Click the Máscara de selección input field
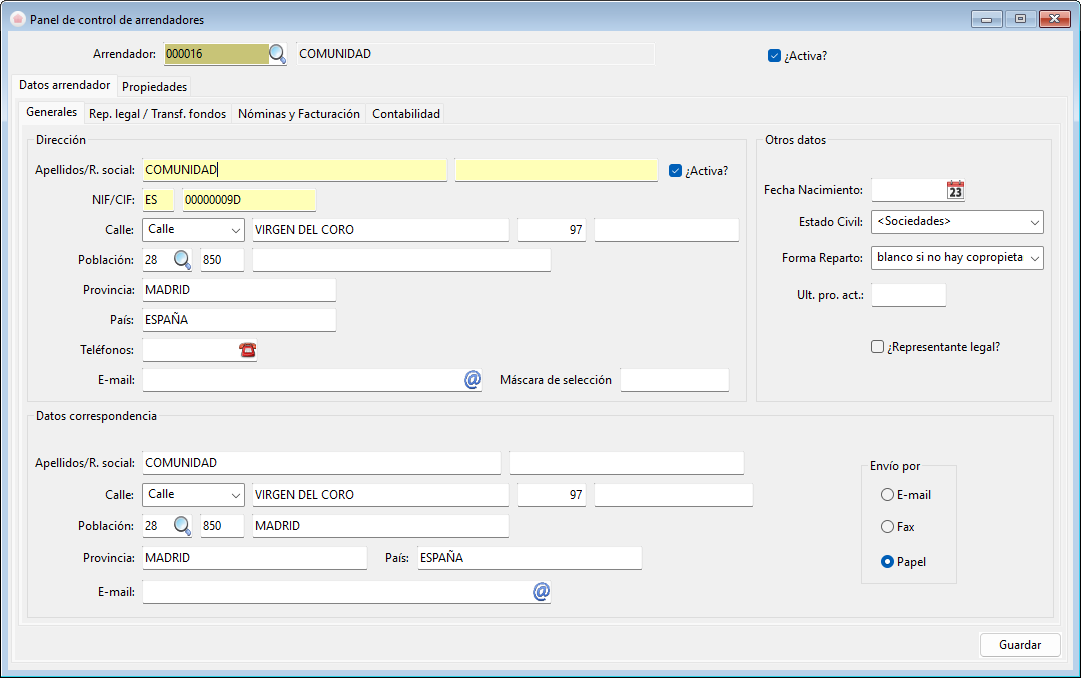The width and height of the screenshot is (1081, 678). (x=674, y=379)
